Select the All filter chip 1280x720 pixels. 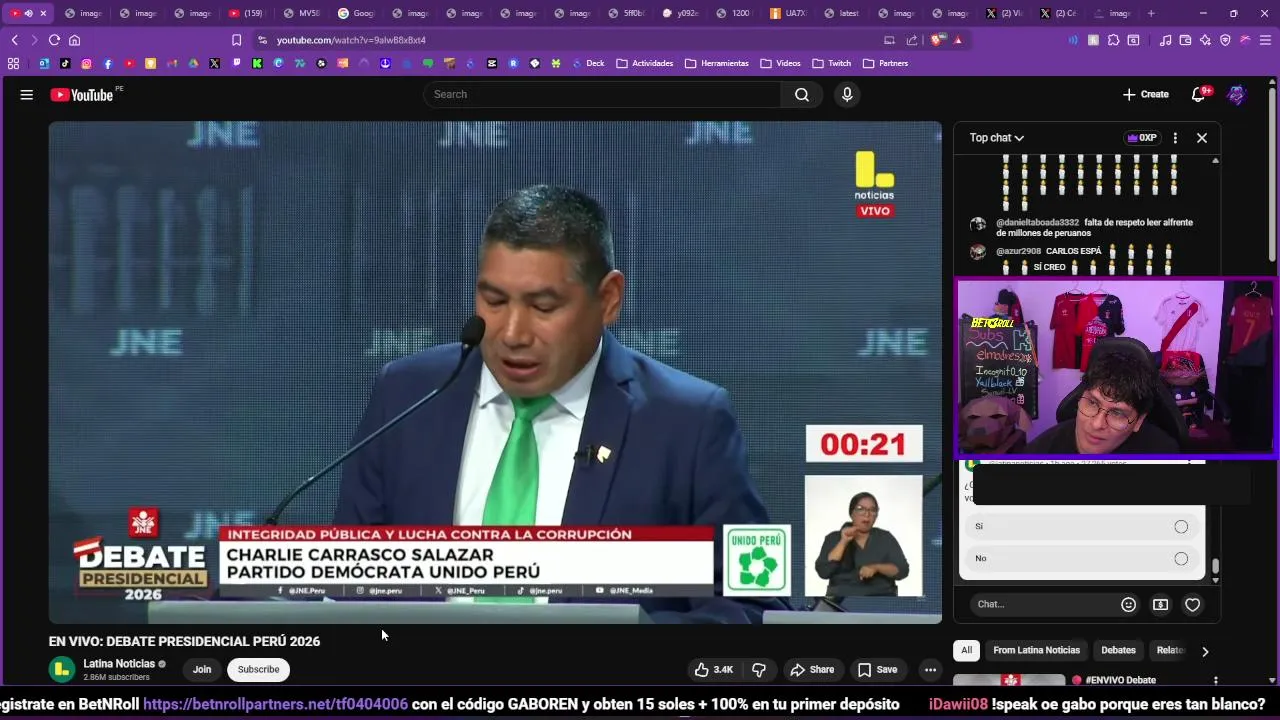click(966, 650)
